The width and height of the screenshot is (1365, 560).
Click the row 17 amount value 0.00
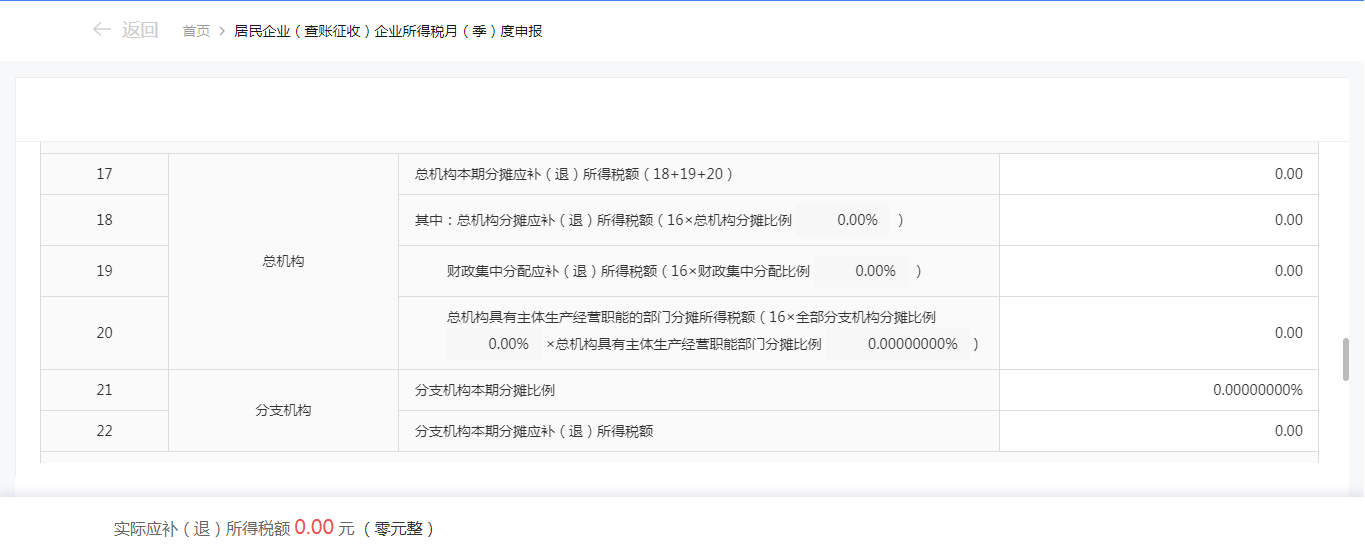(x=1289, y=174)
